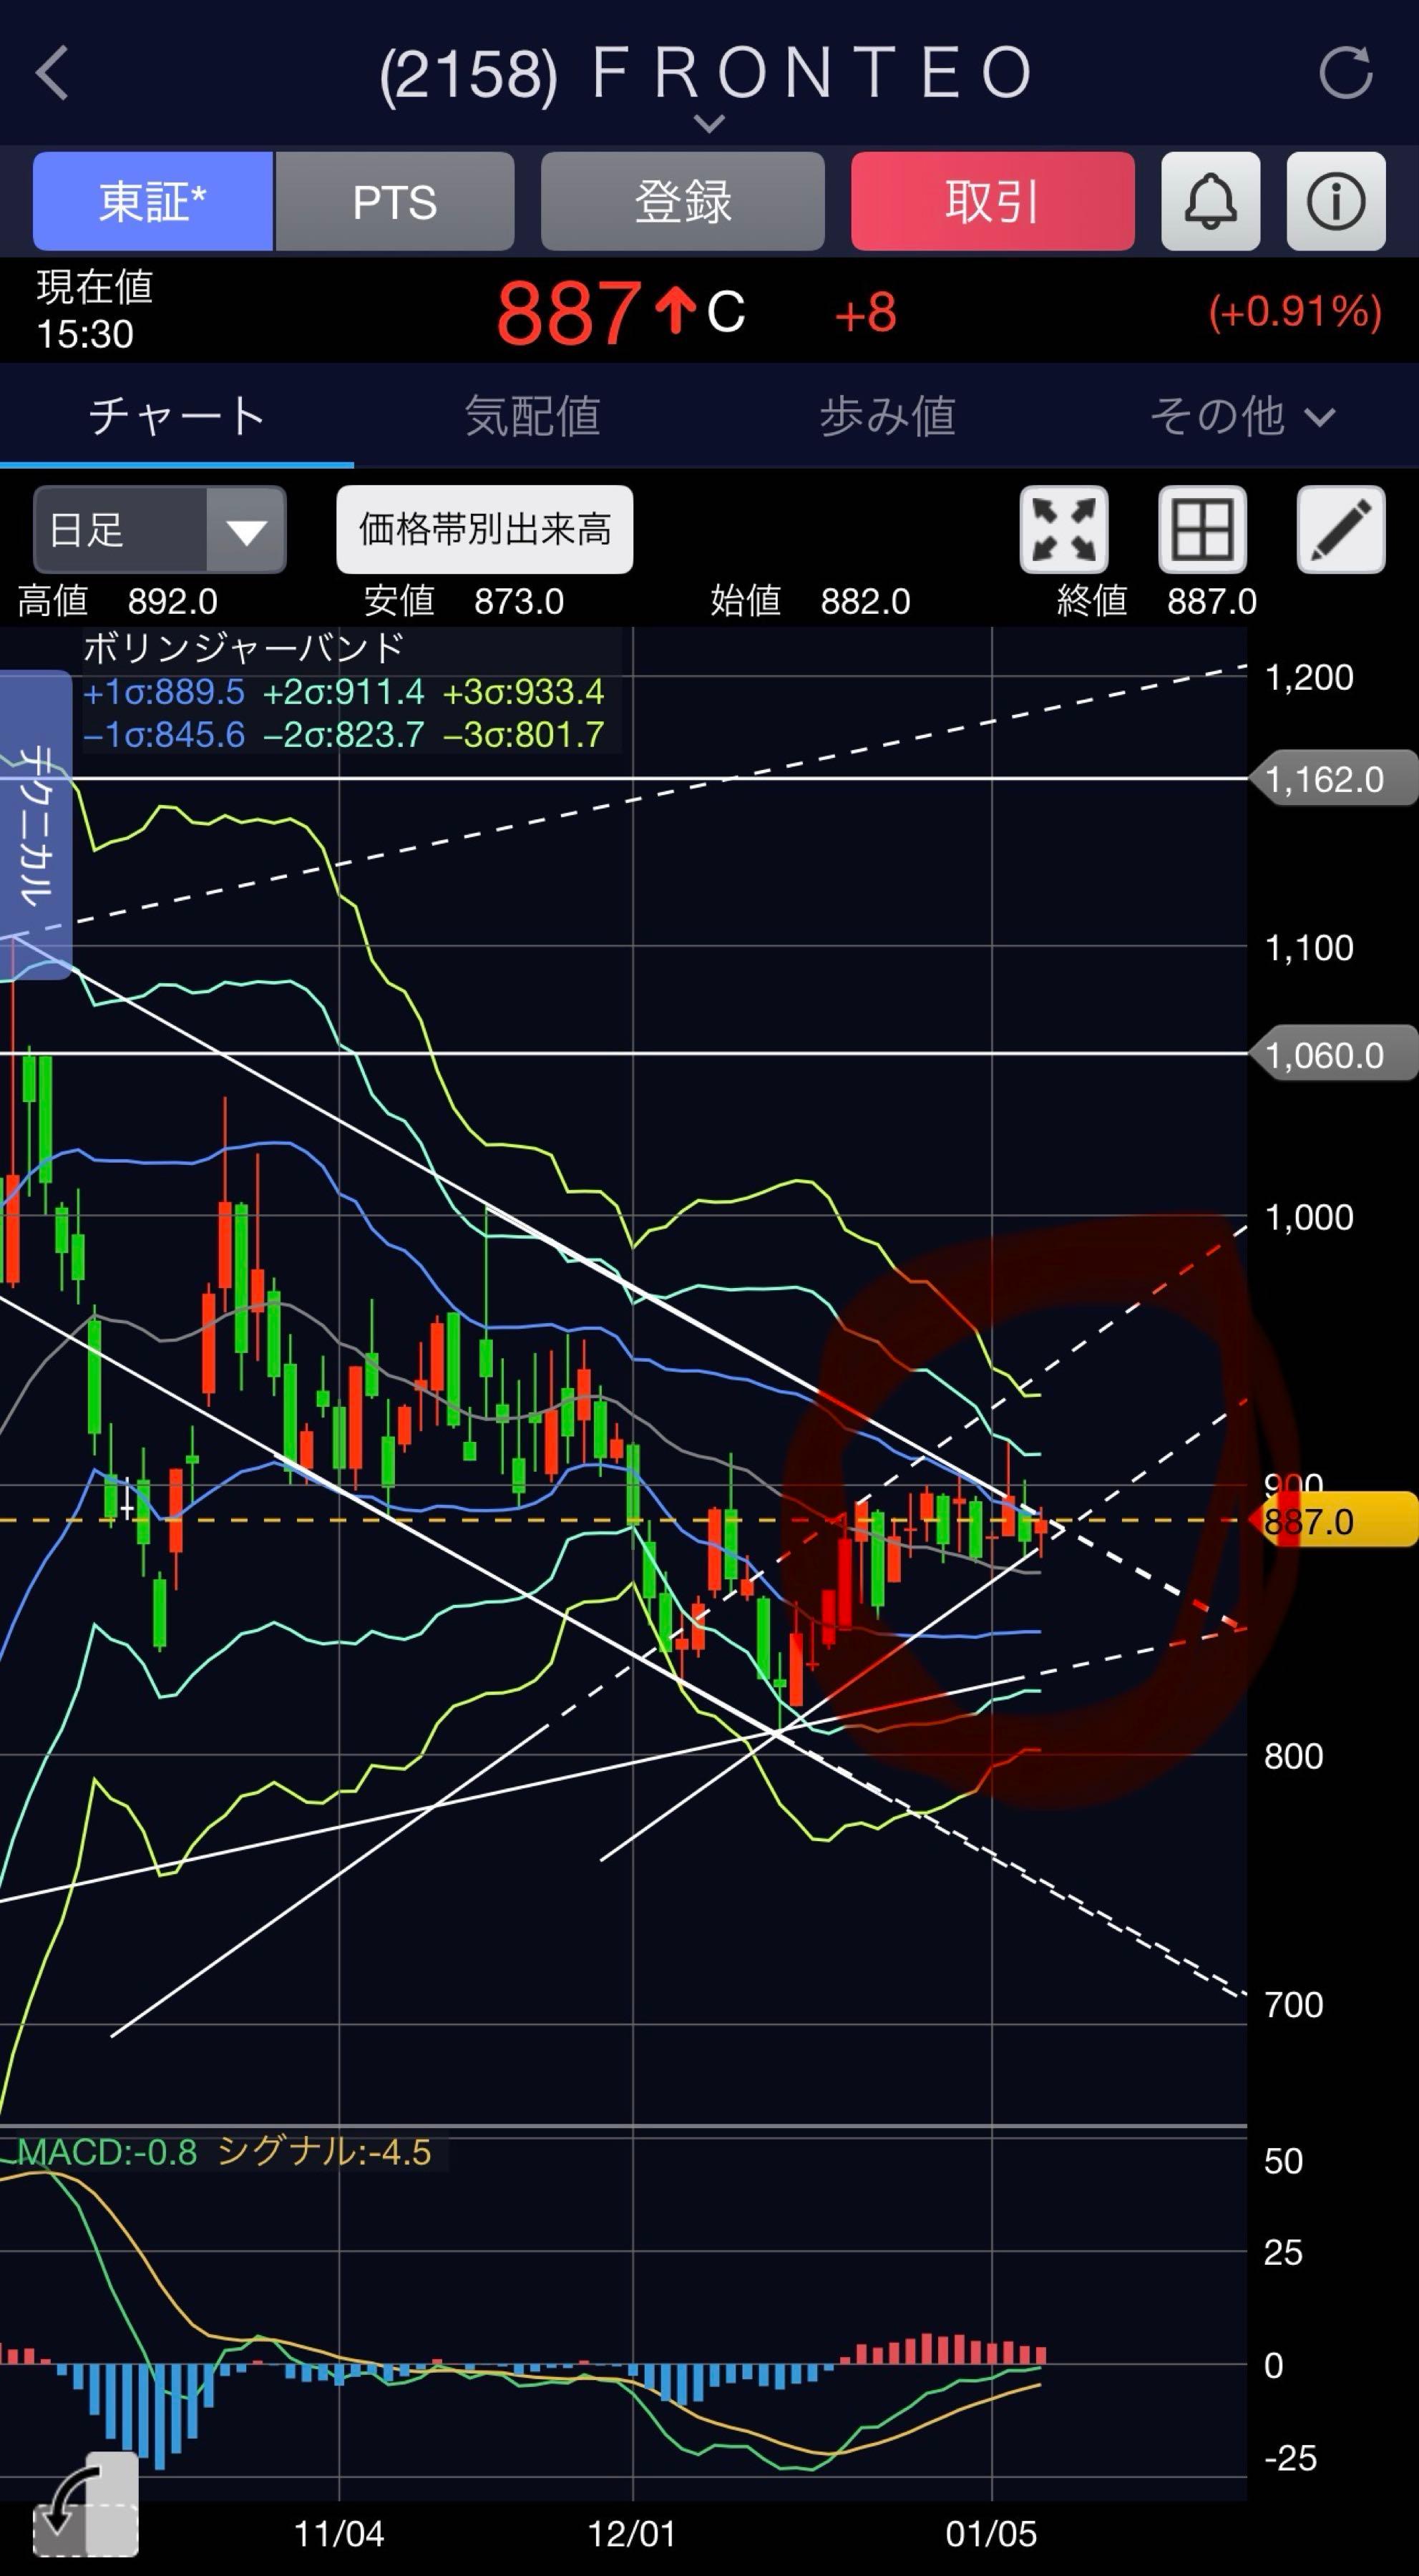Select the pencil drawing tool
Screen dimensions: 1419x2576
point(1340,529)
